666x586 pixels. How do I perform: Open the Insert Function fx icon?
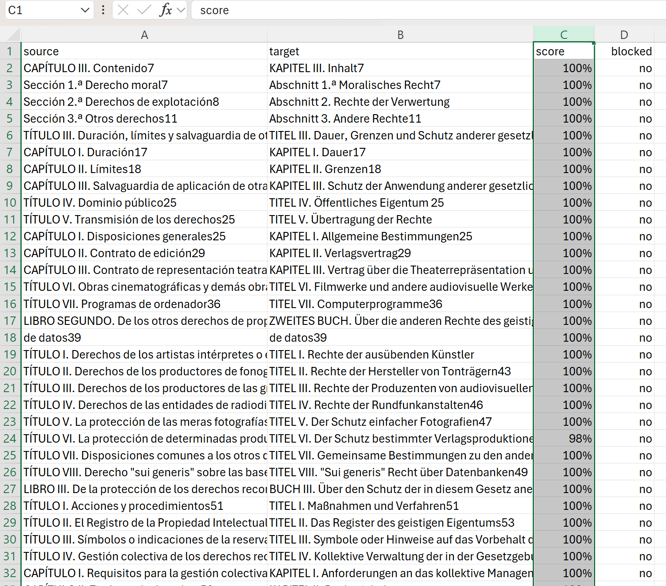166,10
